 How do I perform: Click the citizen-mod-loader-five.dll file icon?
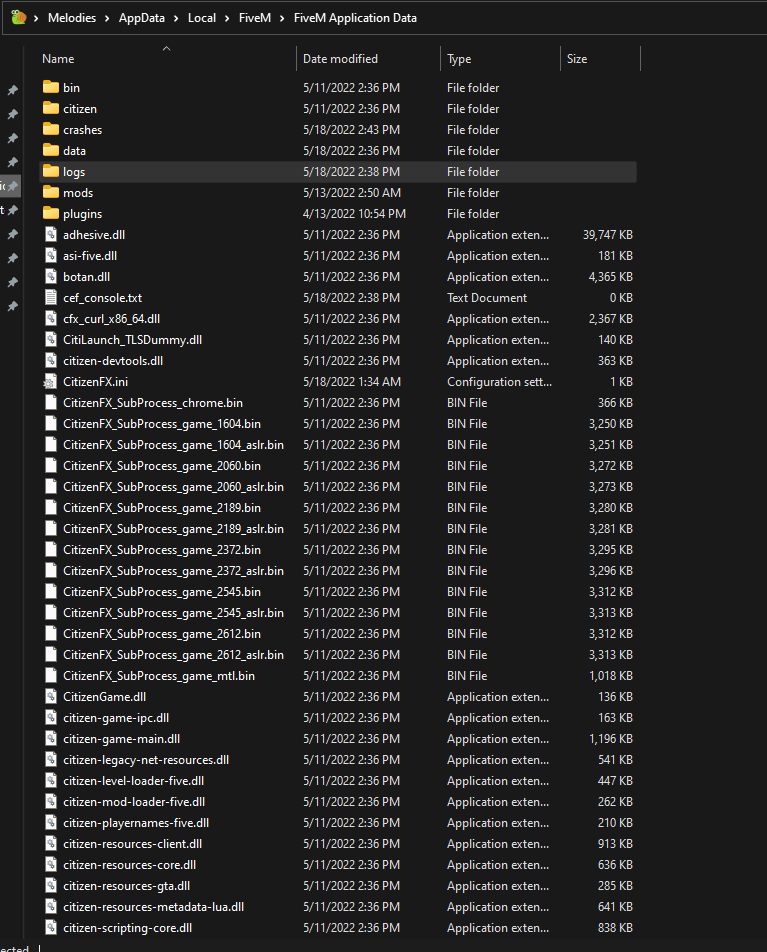[52, 801]
